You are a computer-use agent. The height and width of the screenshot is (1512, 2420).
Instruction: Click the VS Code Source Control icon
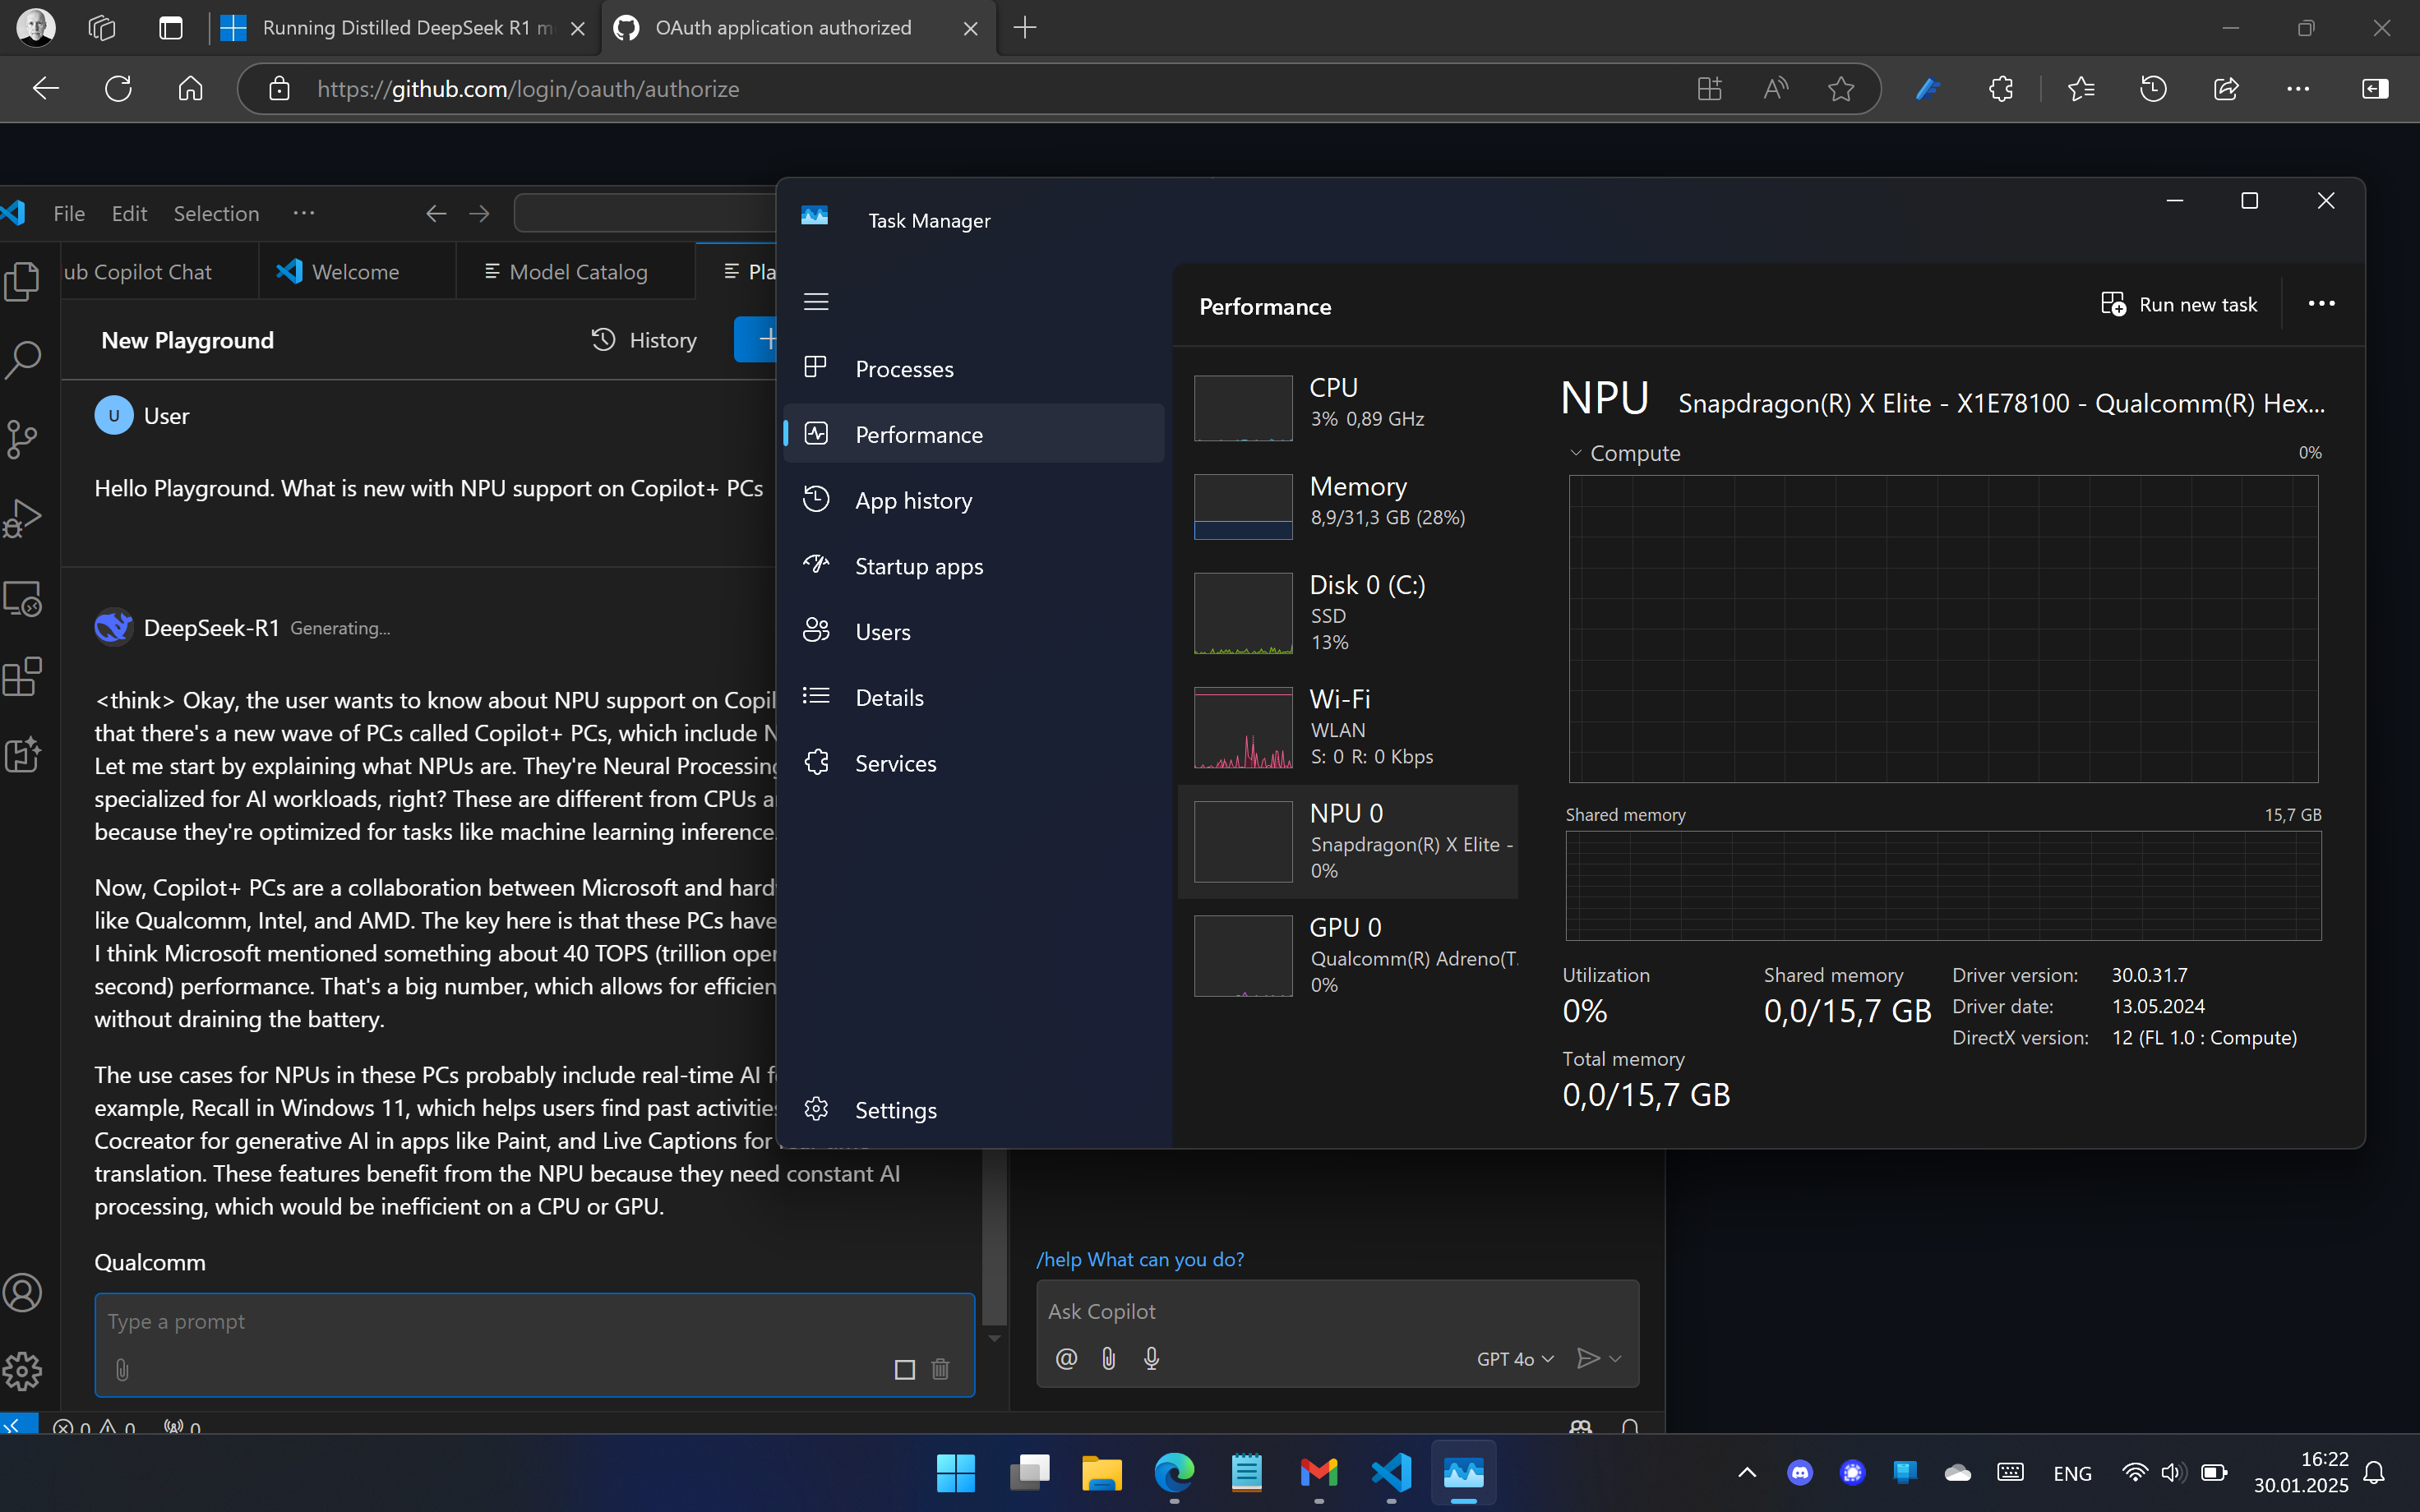22,438
